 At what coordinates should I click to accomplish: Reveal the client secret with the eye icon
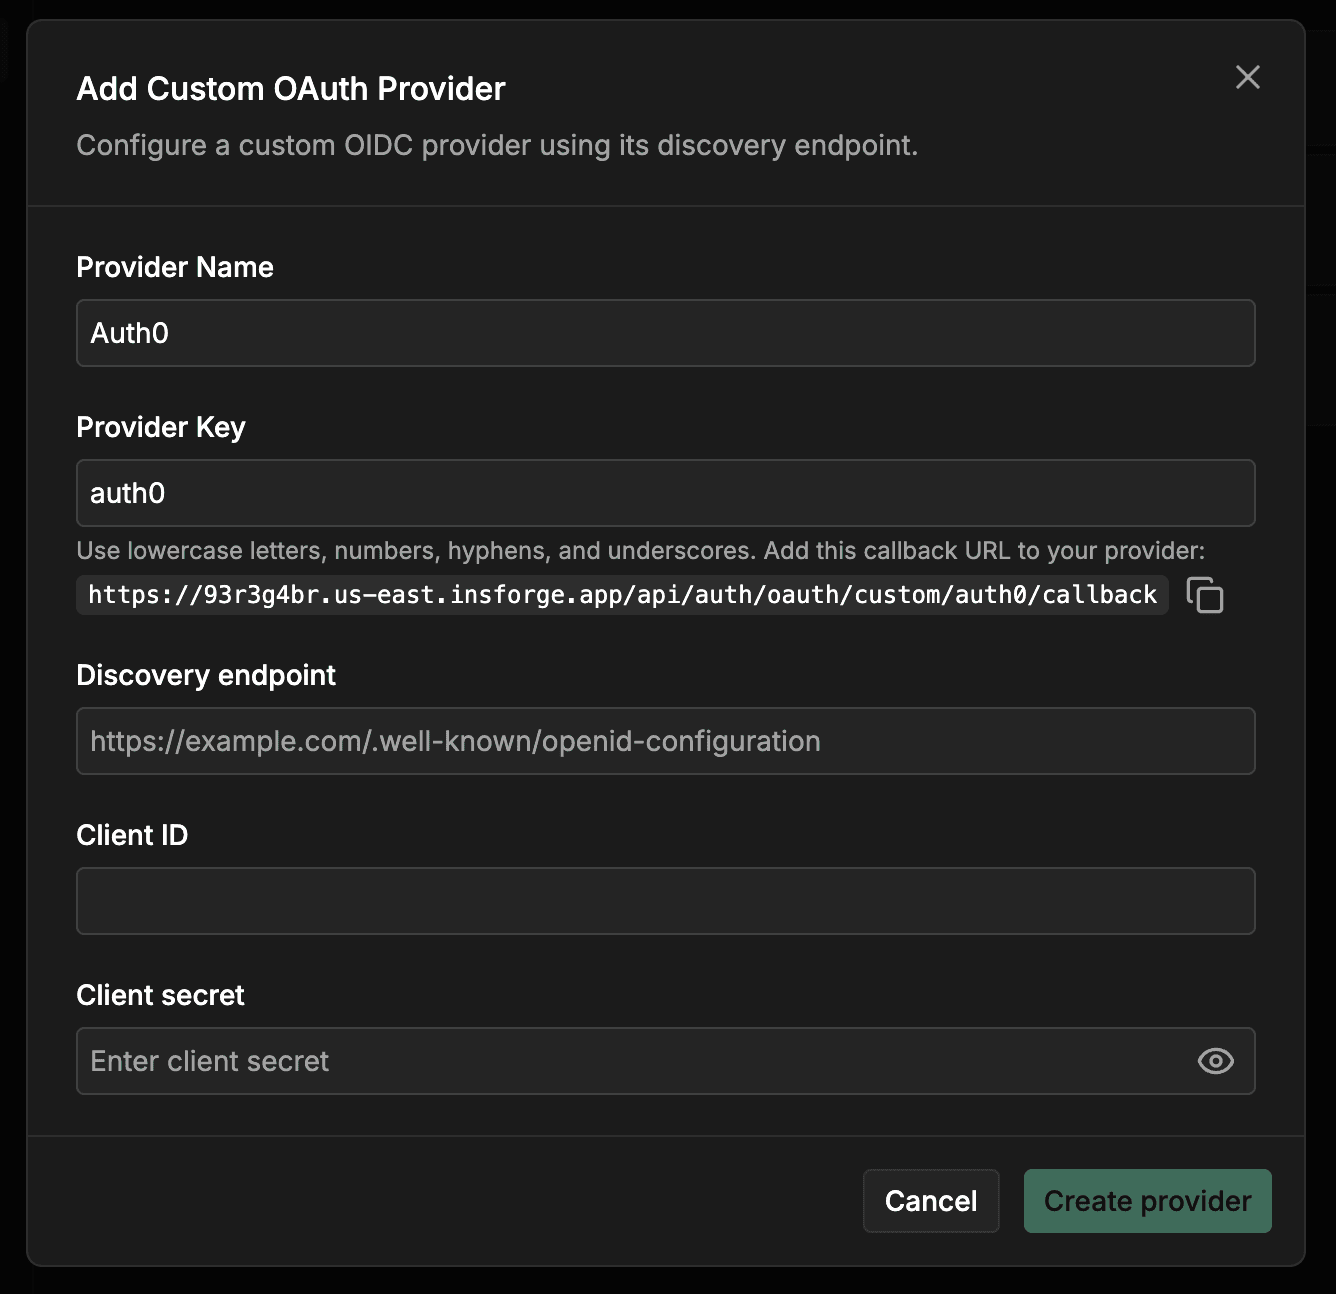(1215, 1061)
